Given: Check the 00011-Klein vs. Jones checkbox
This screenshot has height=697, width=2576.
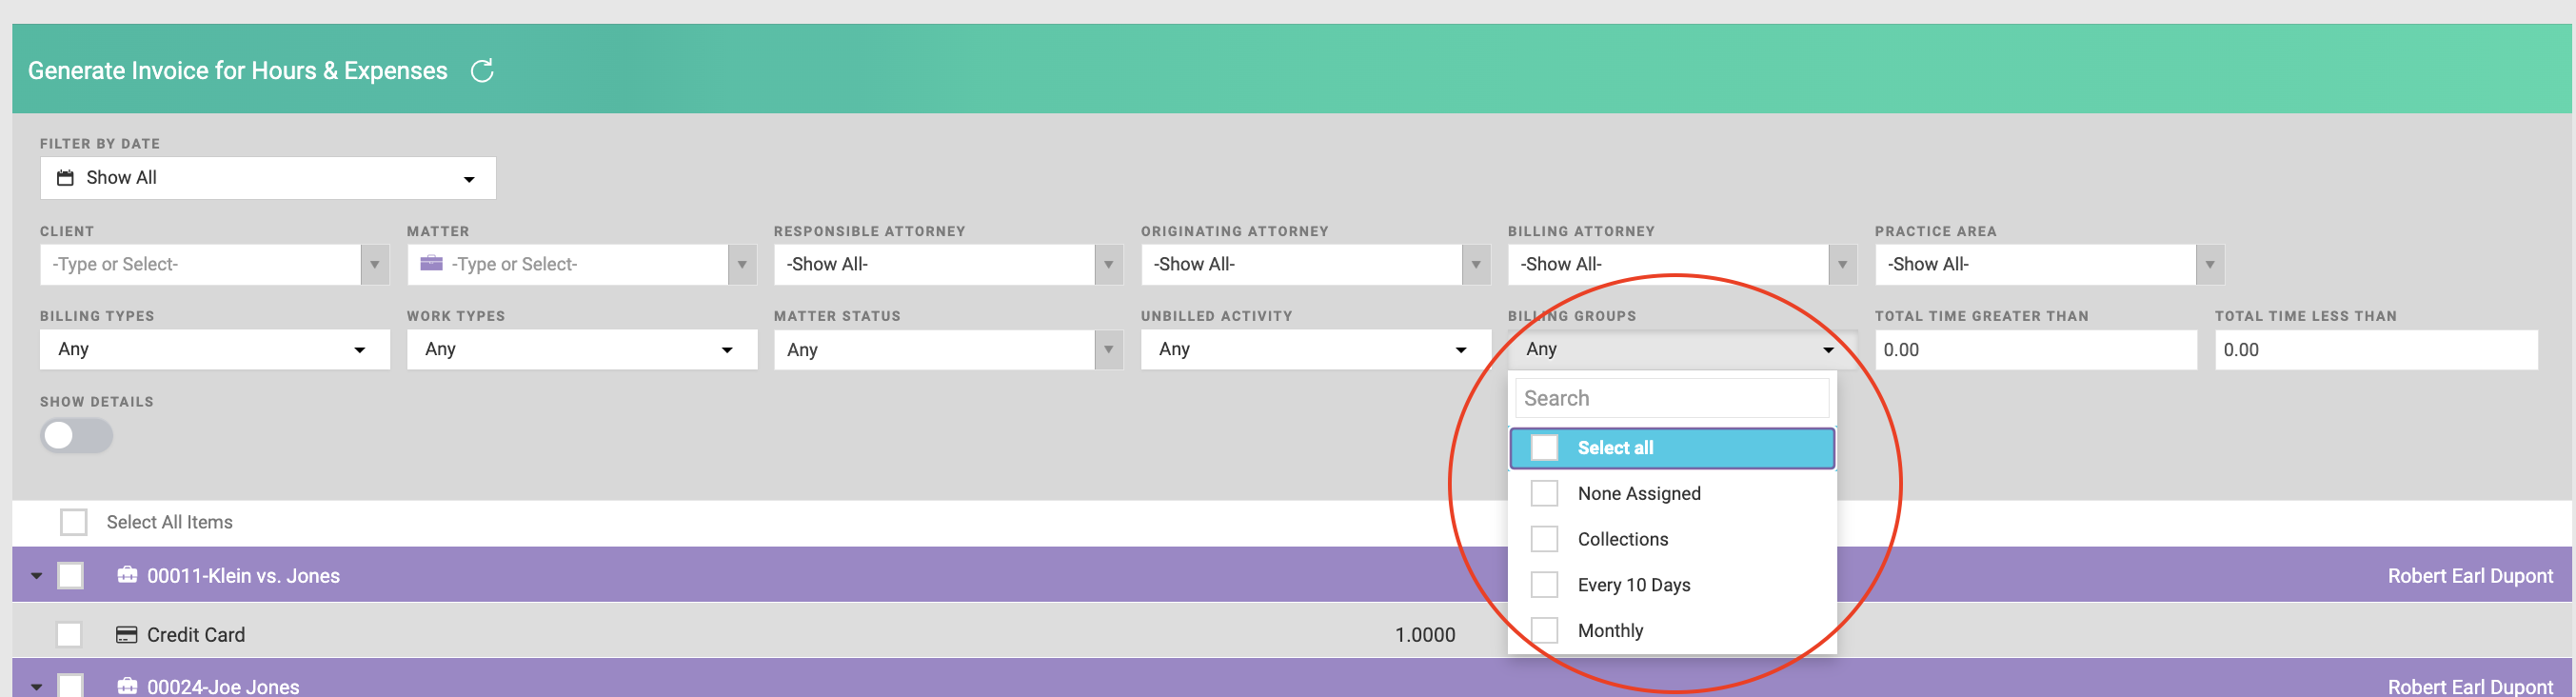Looking at the screenshot, I should (70, 576).
